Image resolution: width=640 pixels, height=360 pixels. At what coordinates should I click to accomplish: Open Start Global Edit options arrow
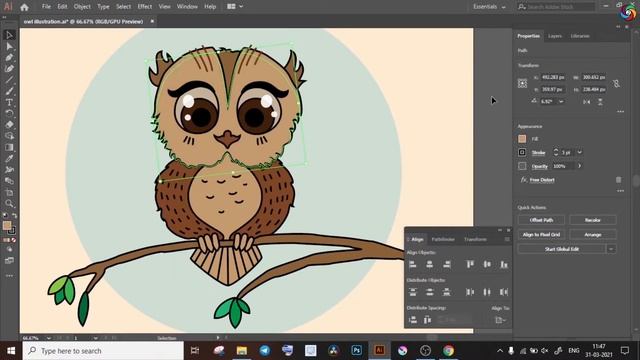[611, 249]
